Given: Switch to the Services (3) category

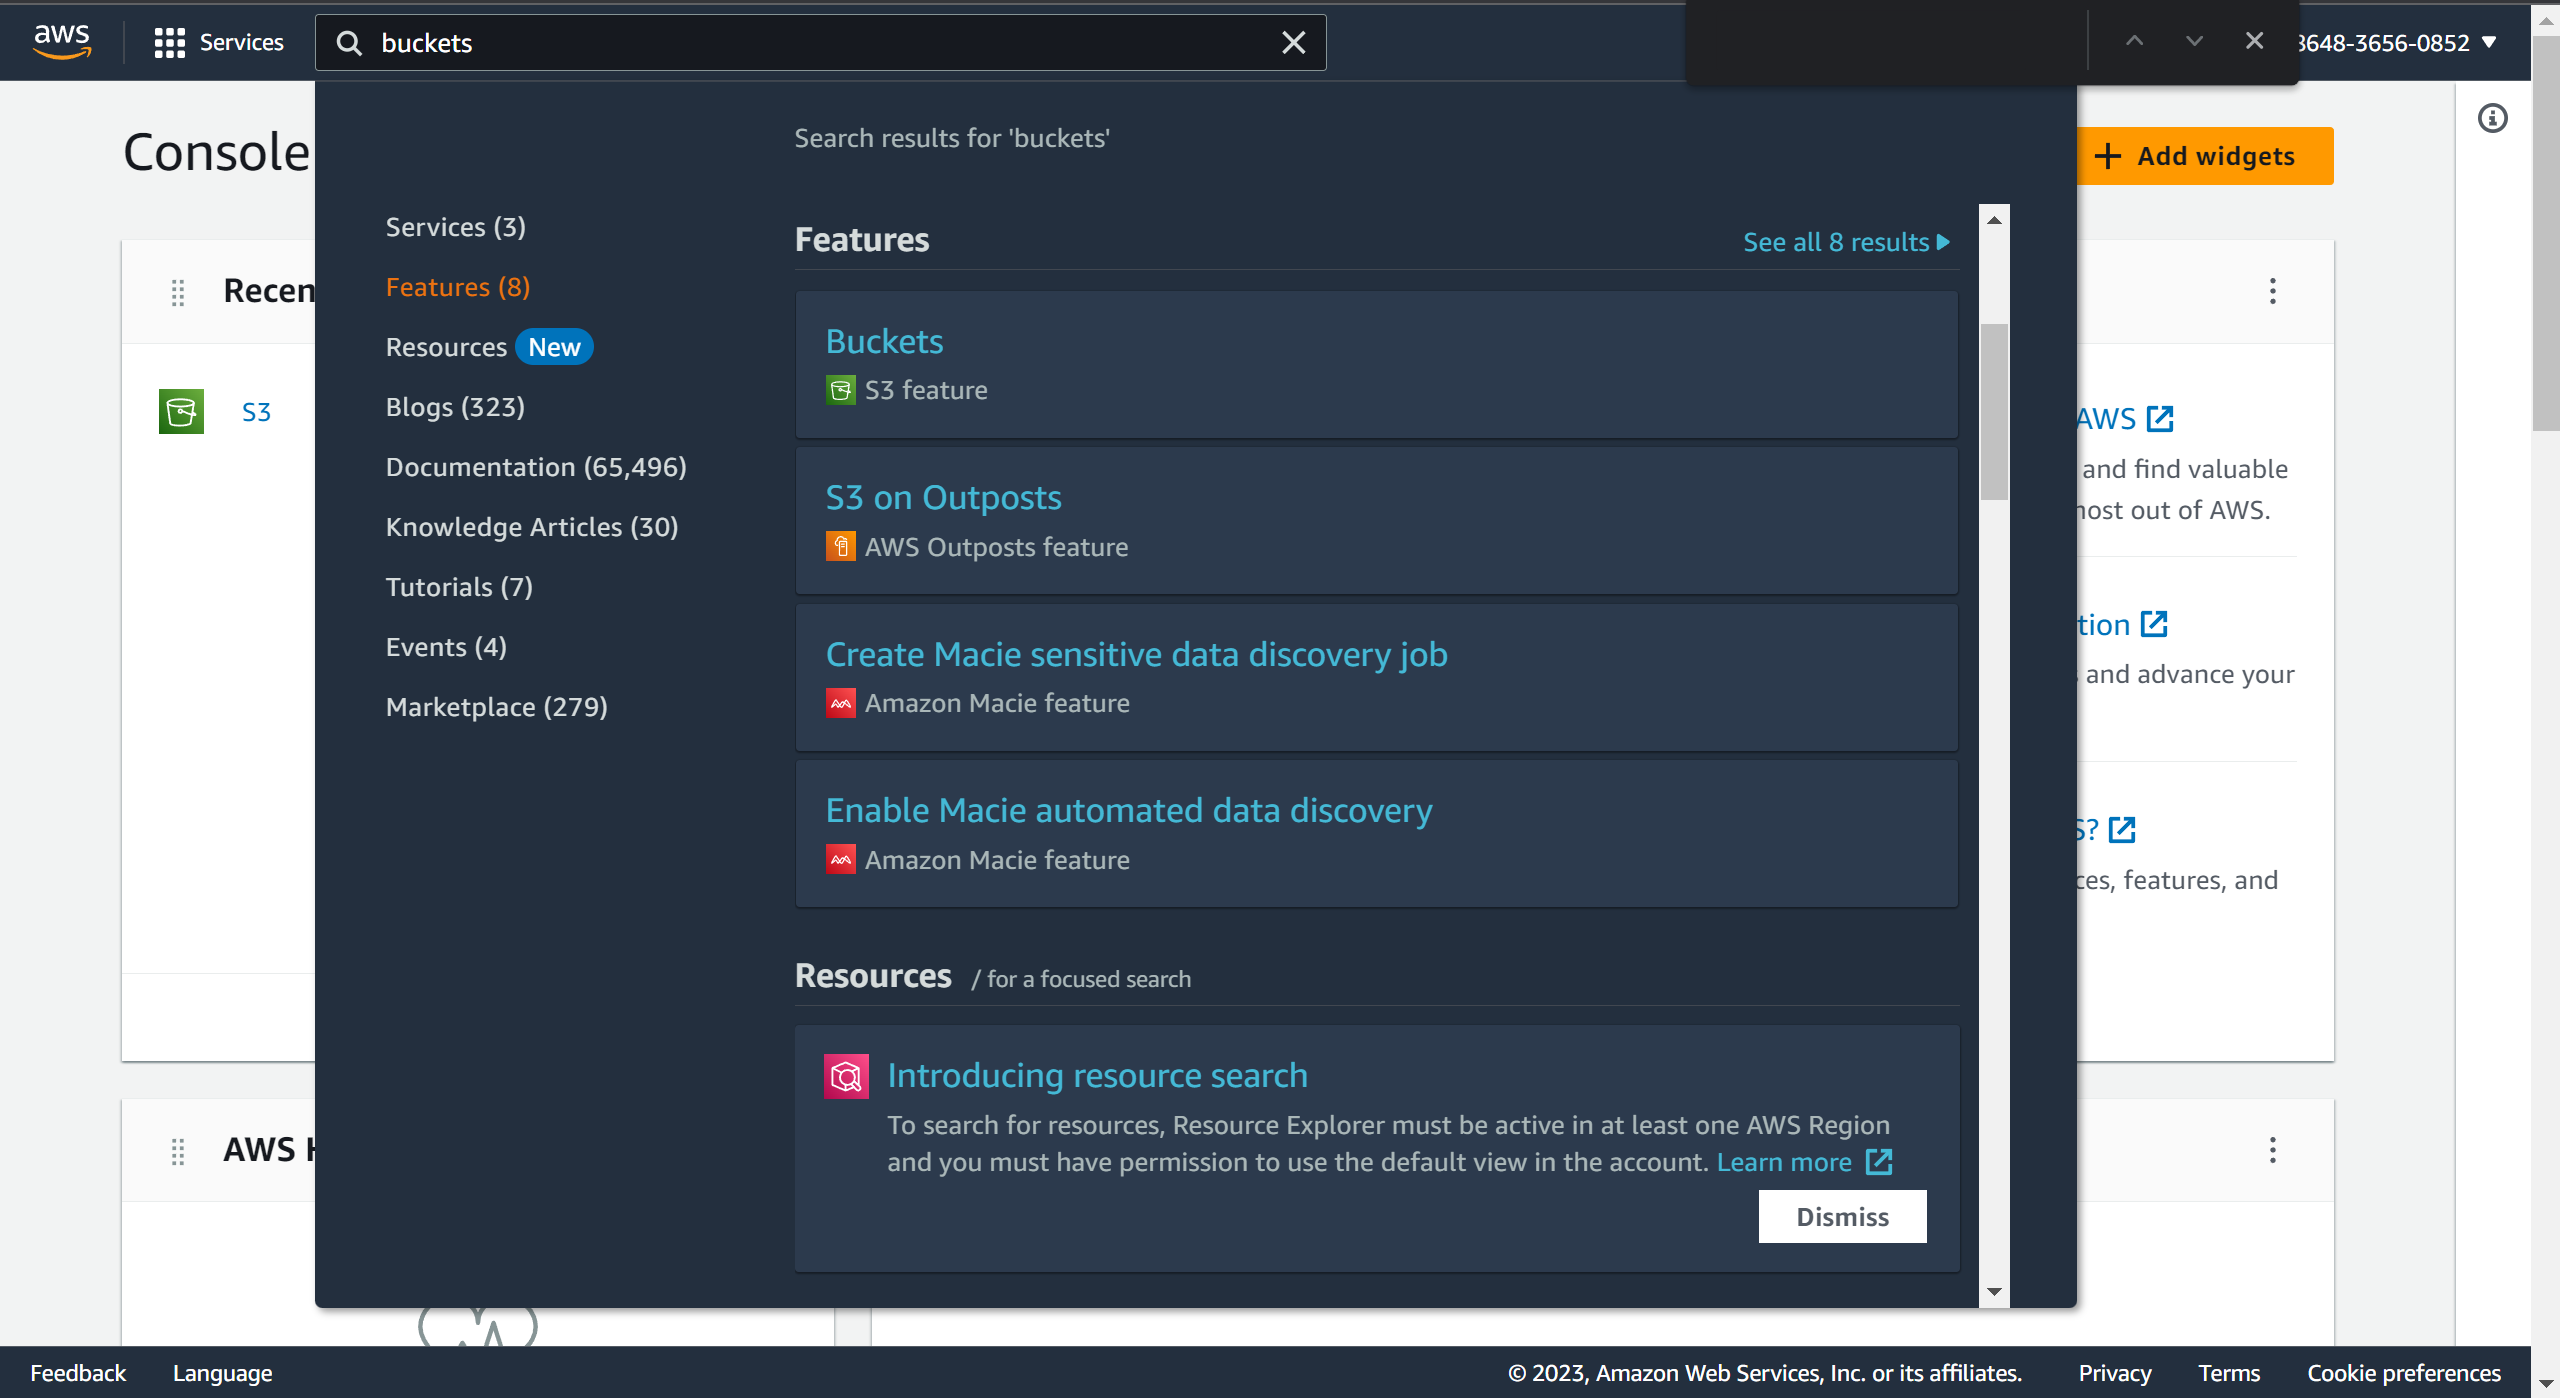Looking at the screenshot, I should [455, 227].
